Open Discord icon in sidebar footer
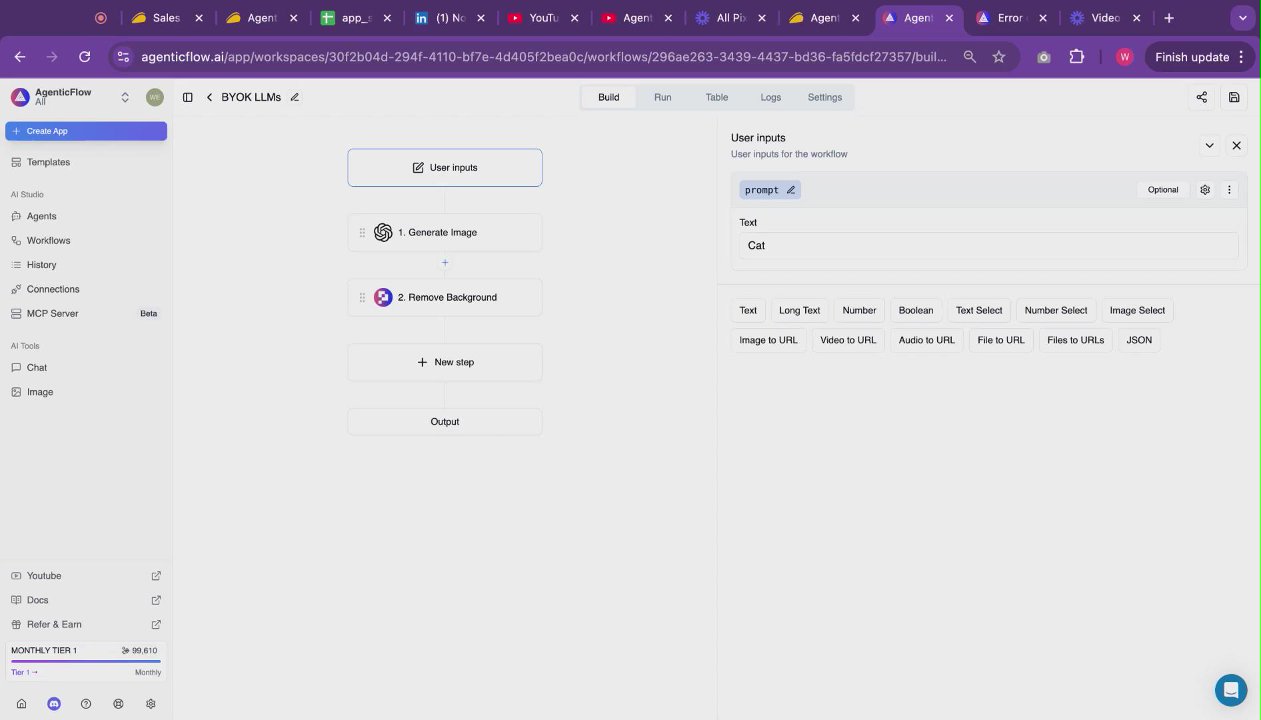The height and width of the screenshot is (720, 1261). click(x=54, y=704)
